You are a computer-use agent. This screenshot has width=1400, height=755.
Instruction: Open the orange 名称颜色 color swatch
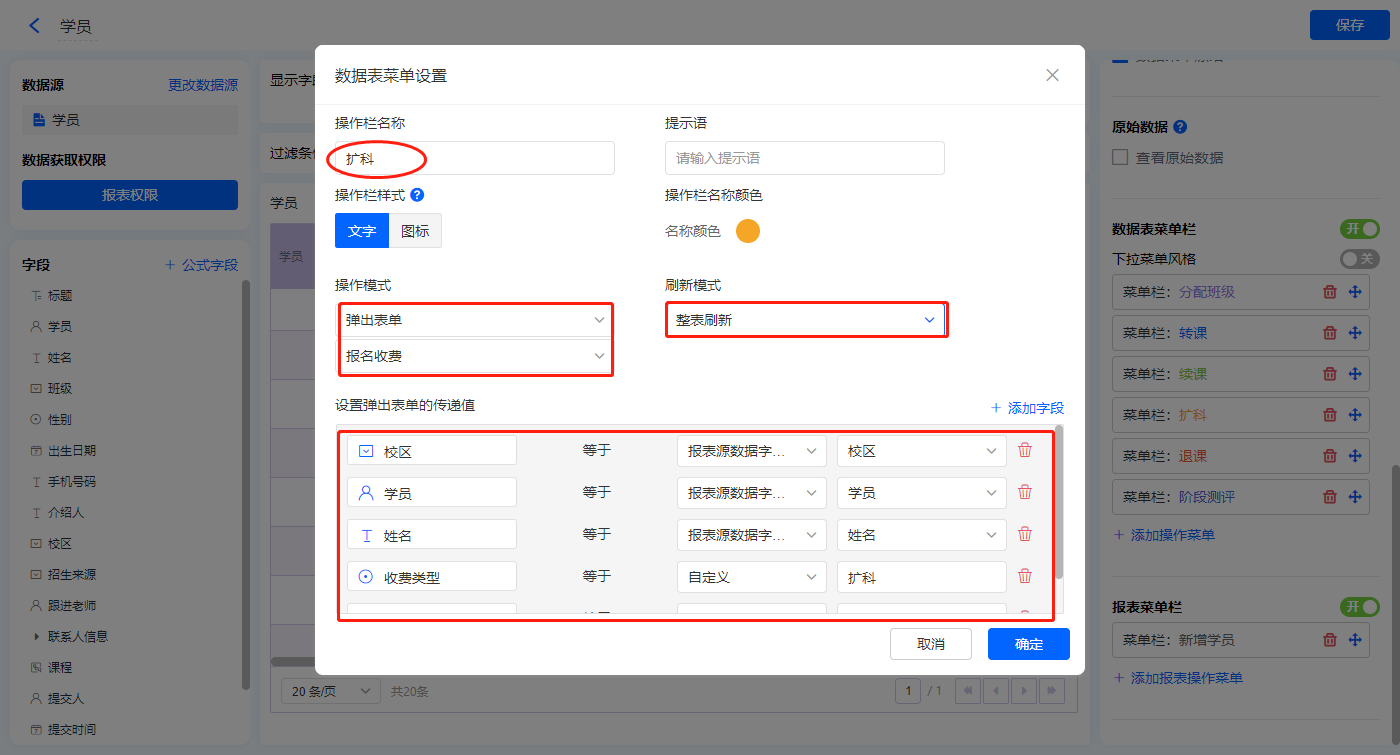[748, 231]
